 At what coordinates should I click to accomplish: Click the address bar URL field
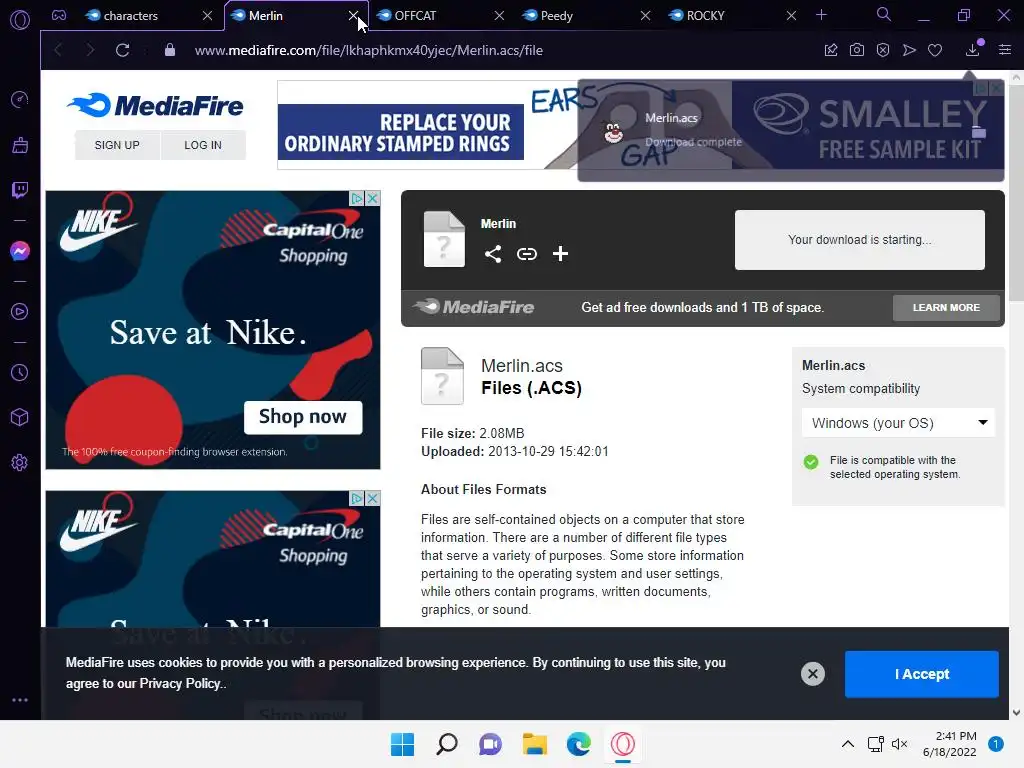pyautogui.click(x=369, y=50)
